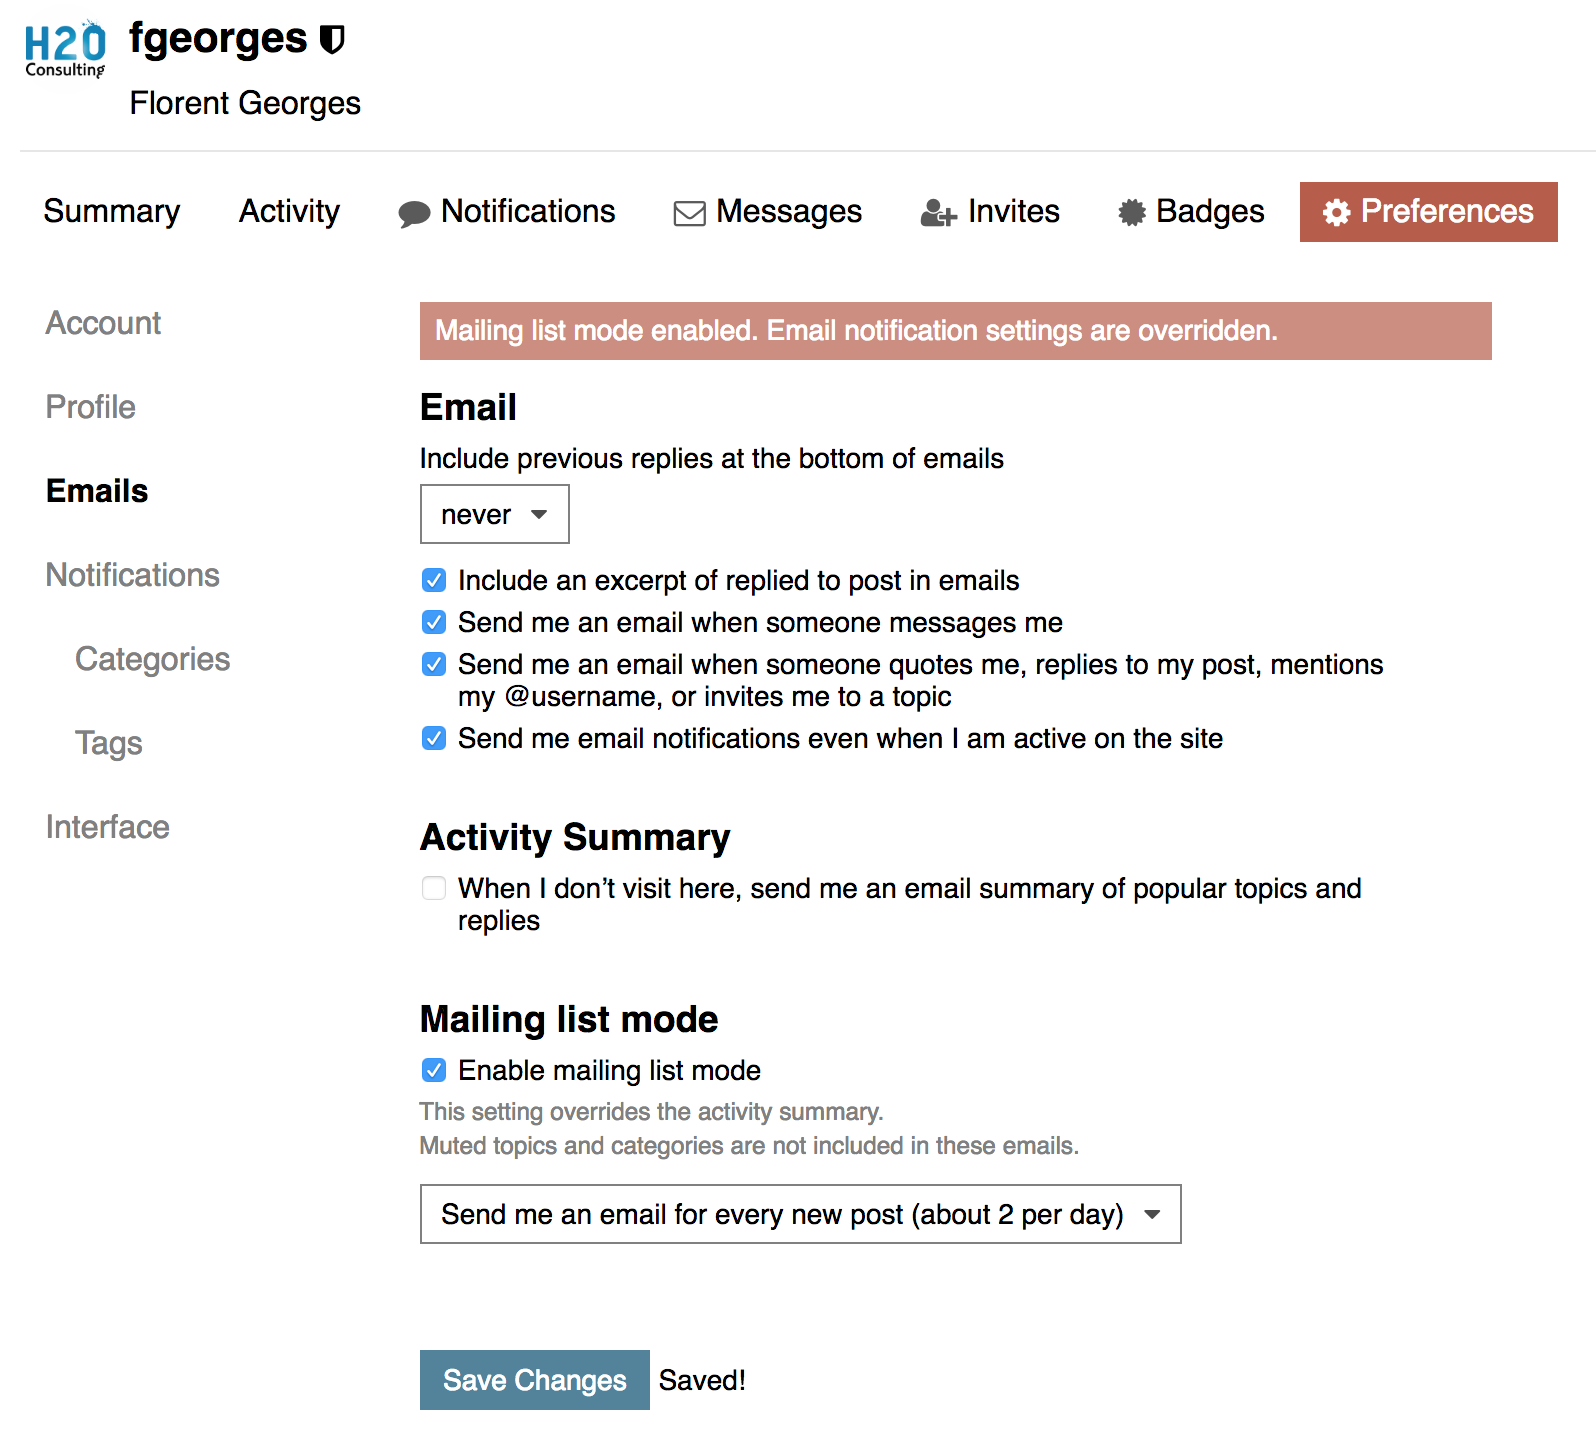
Task: Click the Notifications speech bubble icon
Action: coord(414,213)
